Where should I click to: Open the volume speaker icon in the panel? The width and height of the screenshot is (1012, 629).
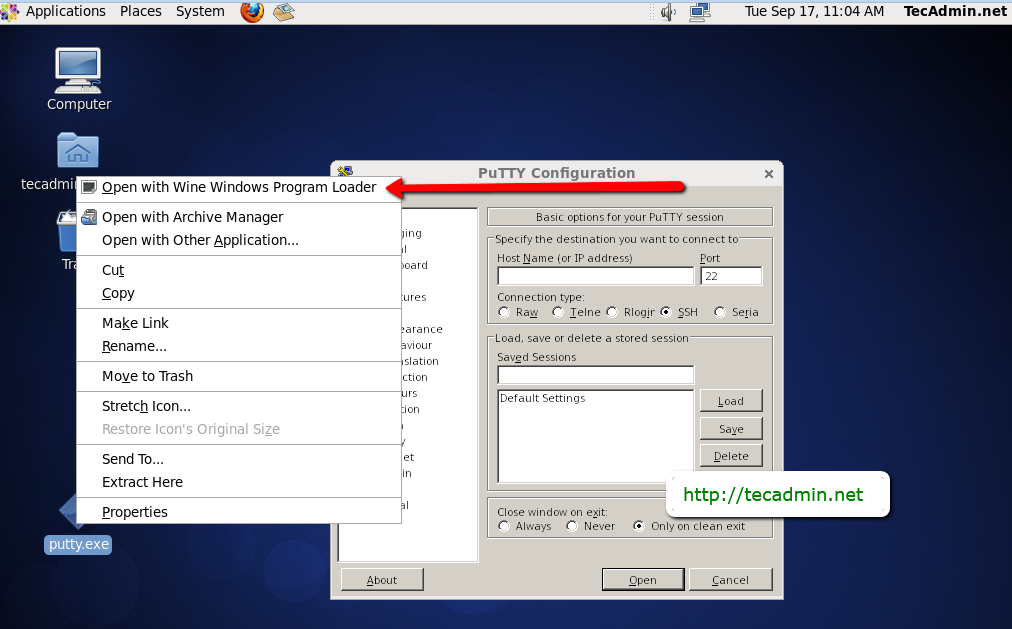(668, 12)
